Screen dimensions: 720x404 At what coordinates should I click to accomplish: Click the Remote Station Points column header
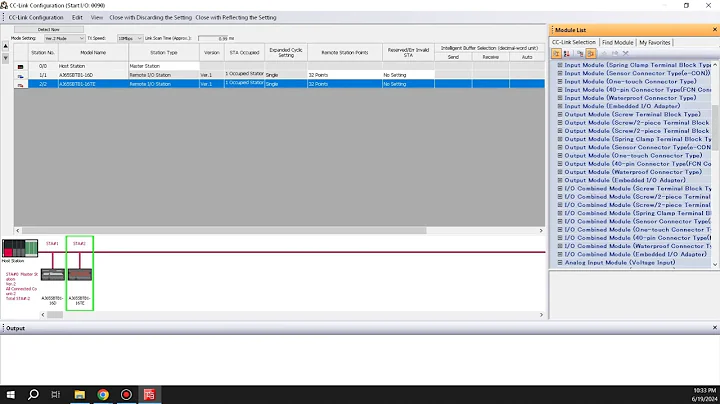click(345, 53)
